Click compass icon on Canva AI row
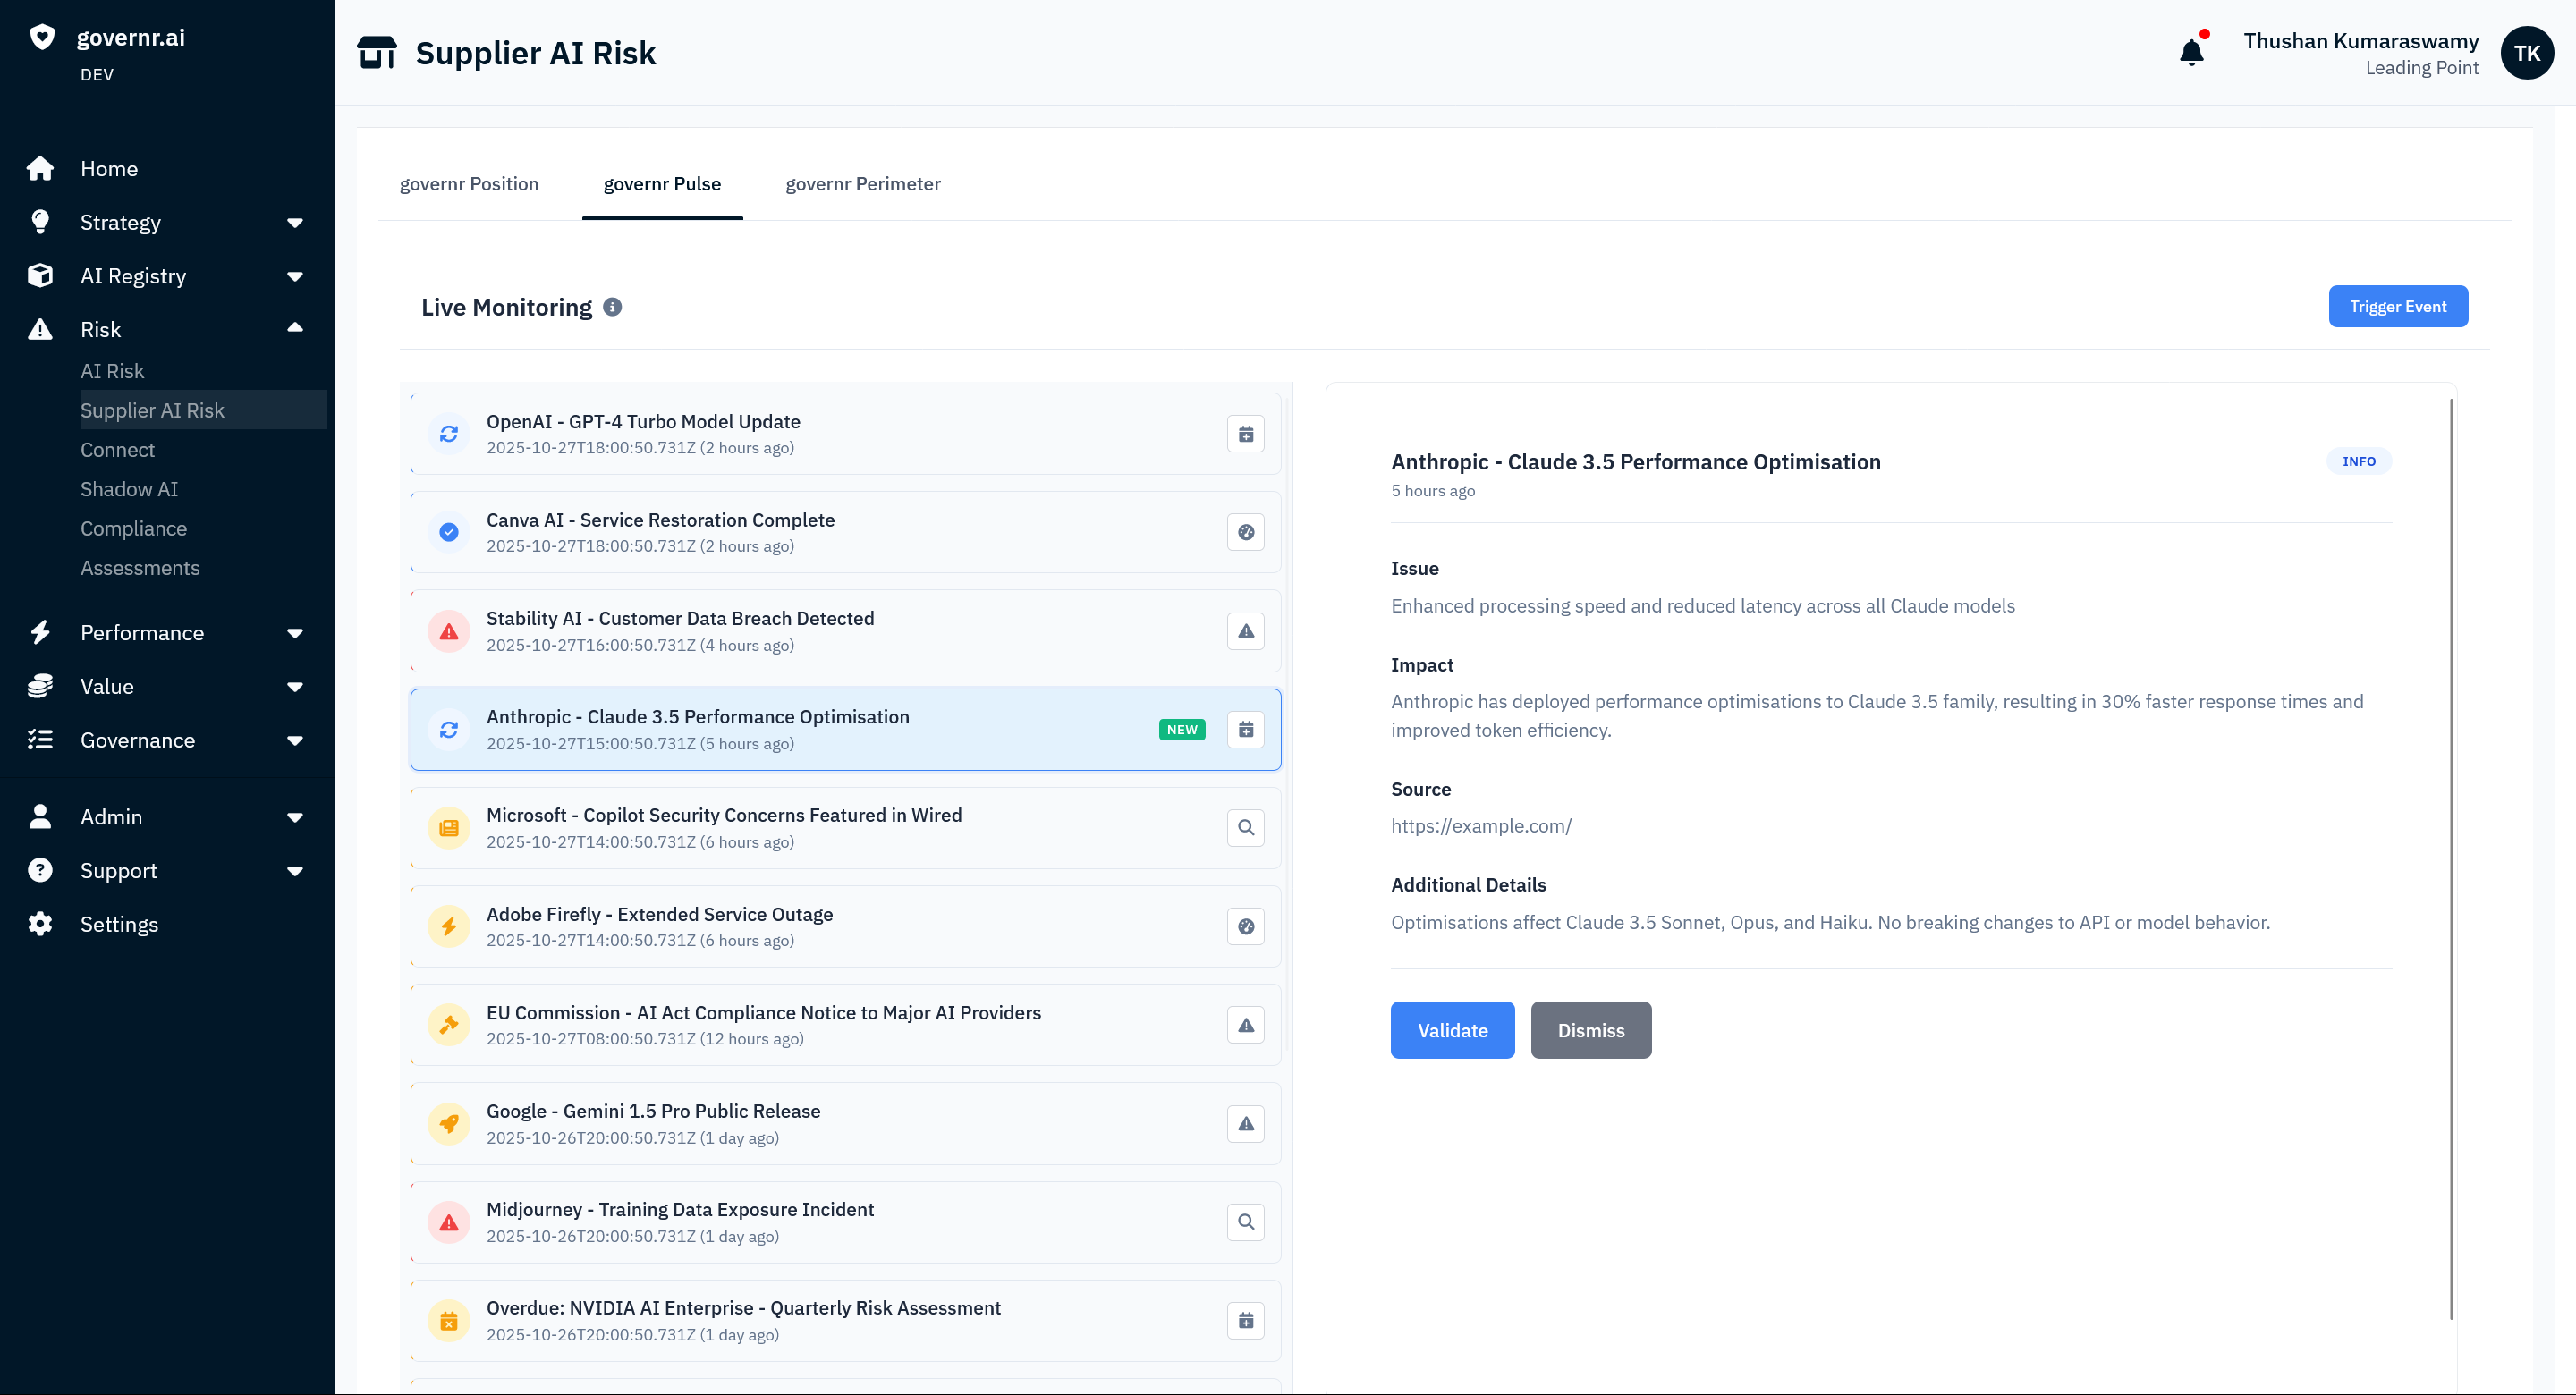Screen dimensions: 2576x1395 click(1245, 532)
